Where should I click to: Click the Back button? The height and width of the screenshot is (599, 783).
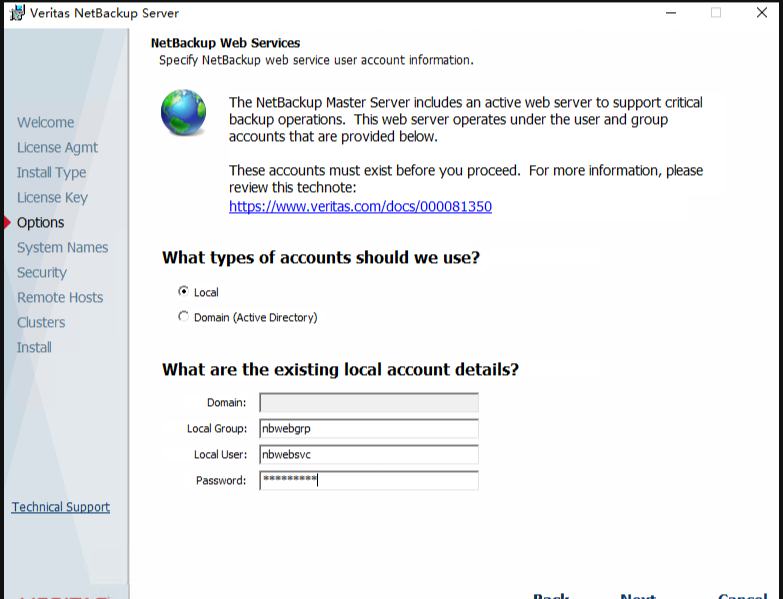551,596
